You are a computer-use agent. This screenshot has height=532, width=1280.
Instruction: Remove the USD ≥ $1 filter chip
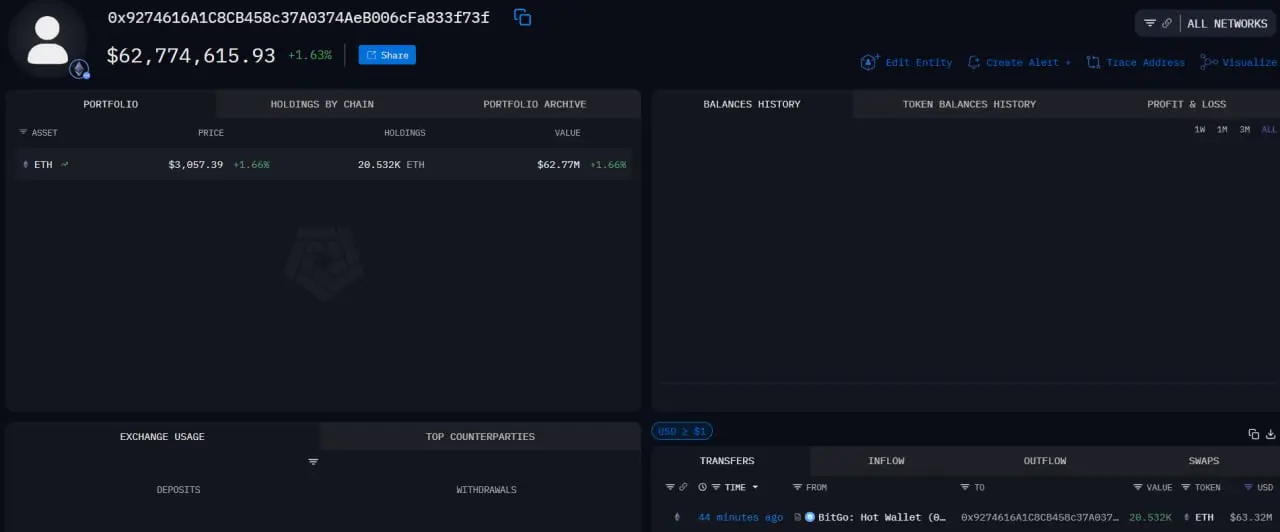point(681,431)
